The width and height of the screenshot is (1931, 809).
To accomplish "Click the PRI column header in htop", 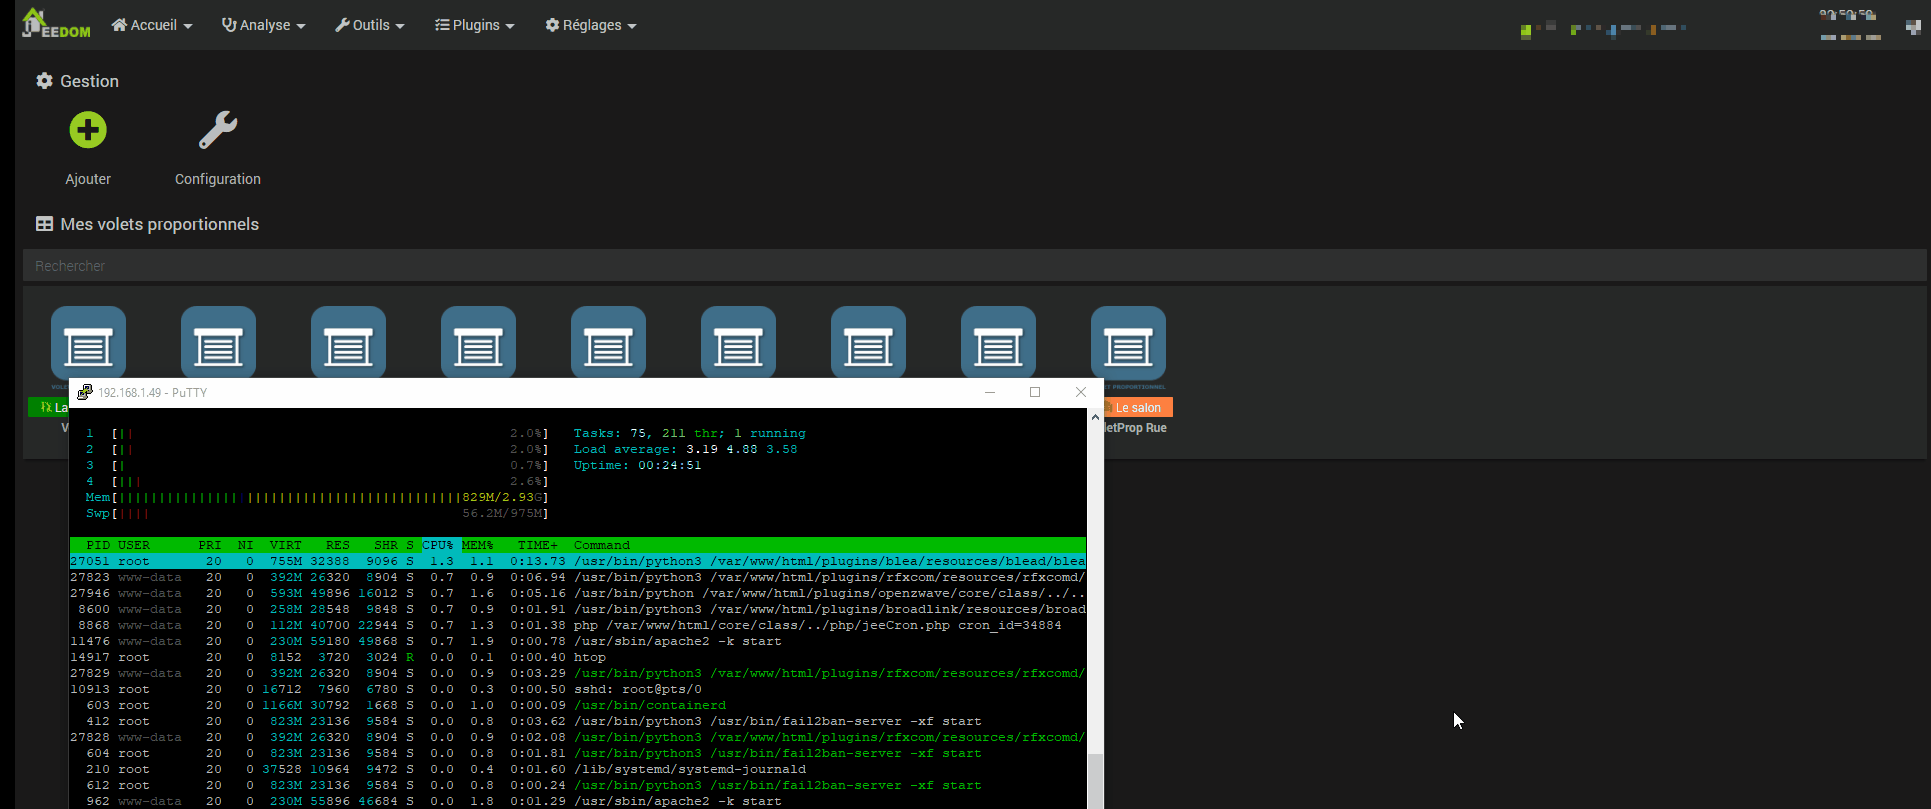I will click(x=210, y=545).
